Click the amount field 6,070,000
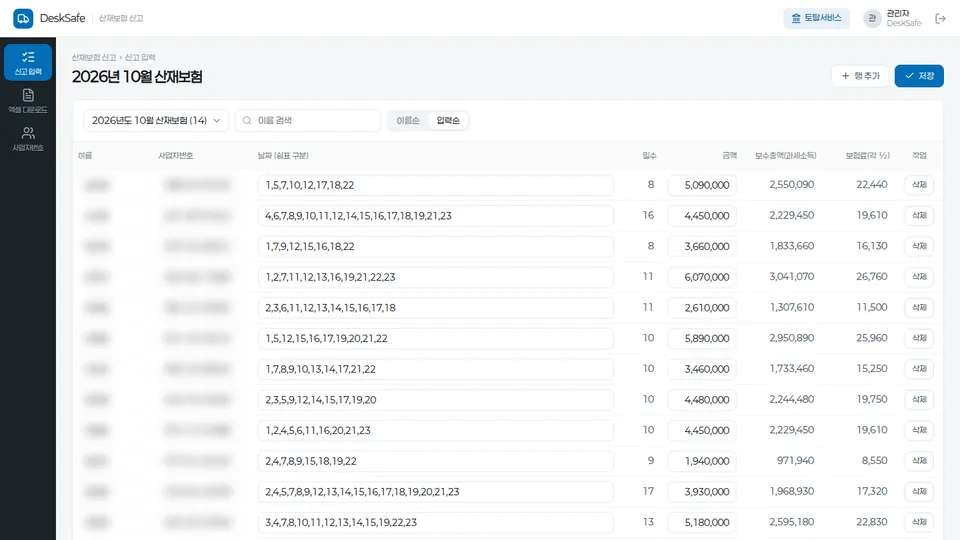Image resolution: width=960 pixels, height=540 pixels. point(702,277)
